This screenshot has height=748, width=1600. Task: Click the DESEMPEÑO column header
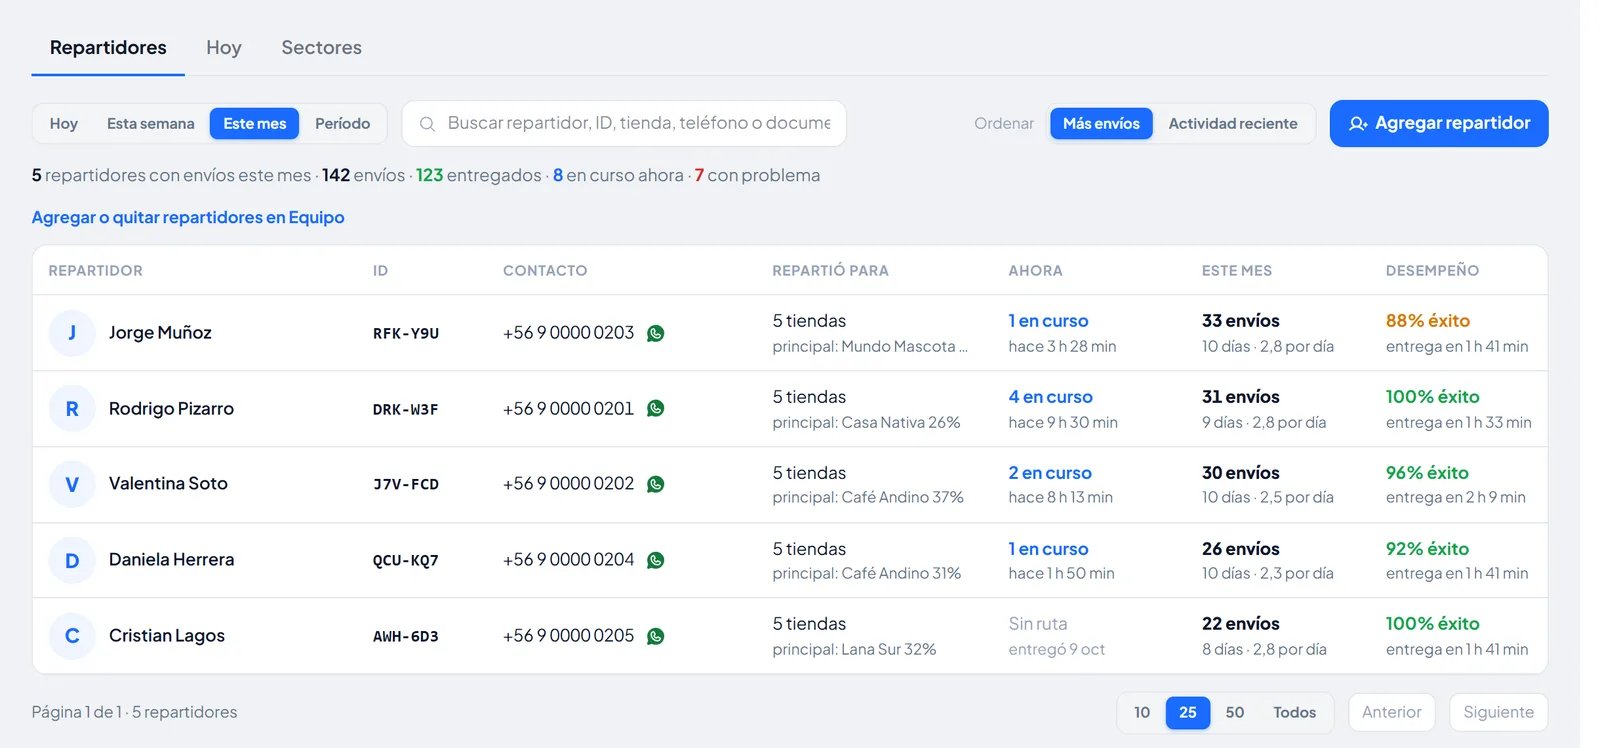(1432, 271)
